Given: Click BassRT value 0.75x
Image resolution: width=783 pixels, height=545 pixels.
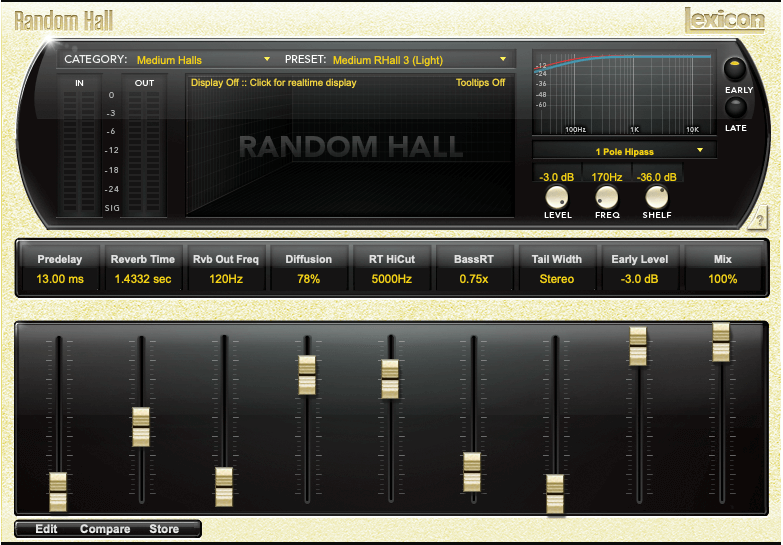Looking at the screenshot, I should coord(474,279).
